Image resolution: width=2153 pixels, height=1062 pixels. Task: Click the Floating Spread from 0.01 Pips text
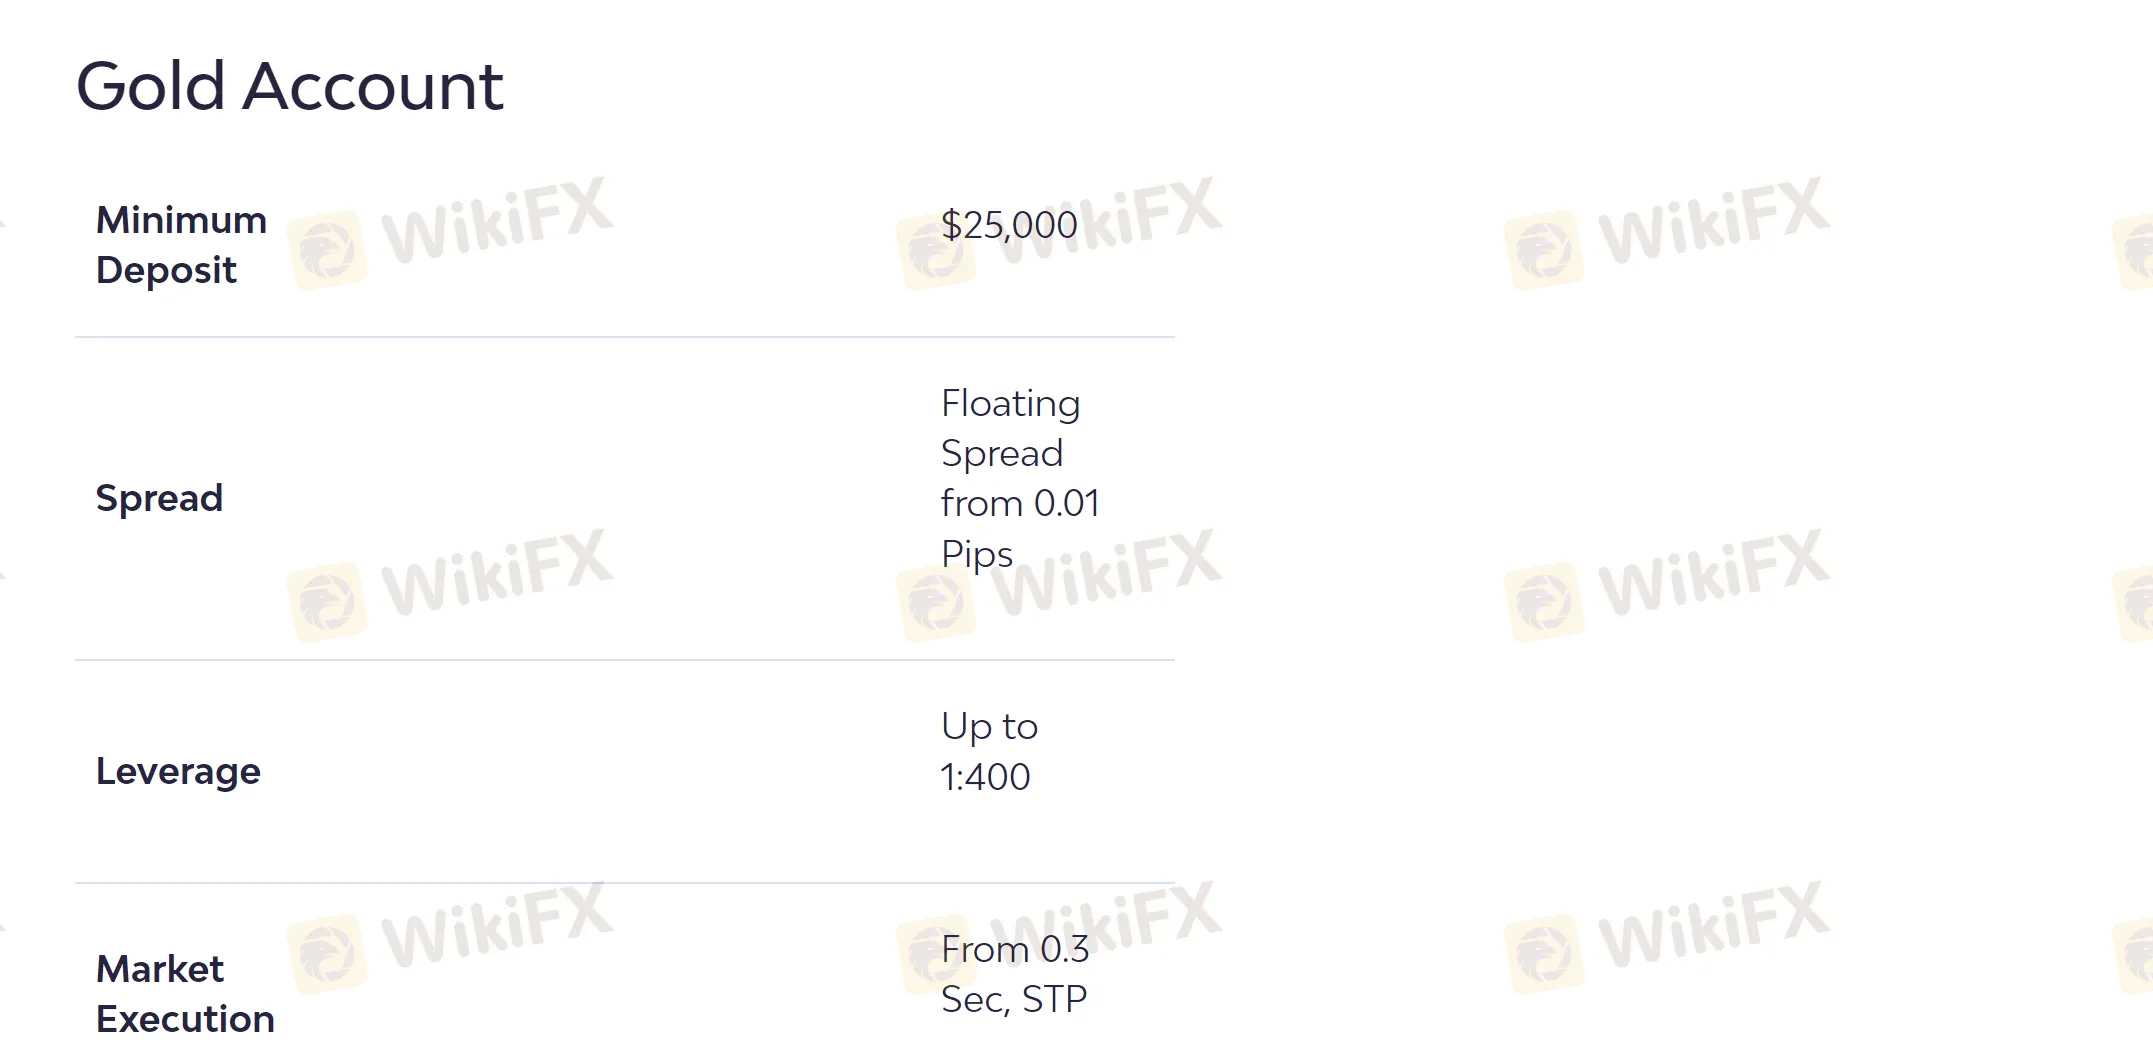click(1020, 478)
